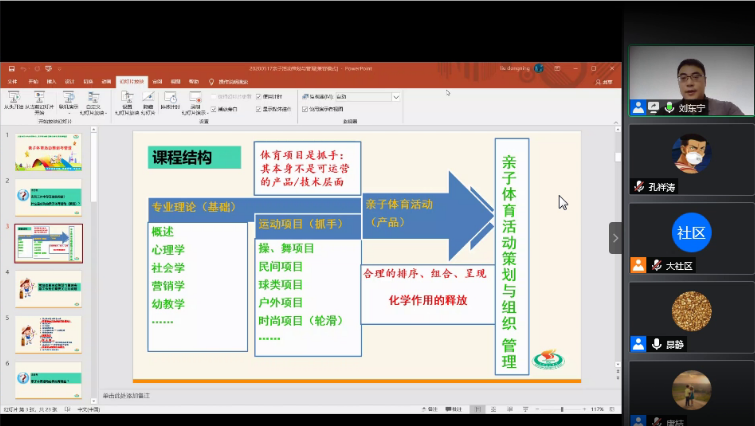Click the From Current Slide icon

[37, 98]
